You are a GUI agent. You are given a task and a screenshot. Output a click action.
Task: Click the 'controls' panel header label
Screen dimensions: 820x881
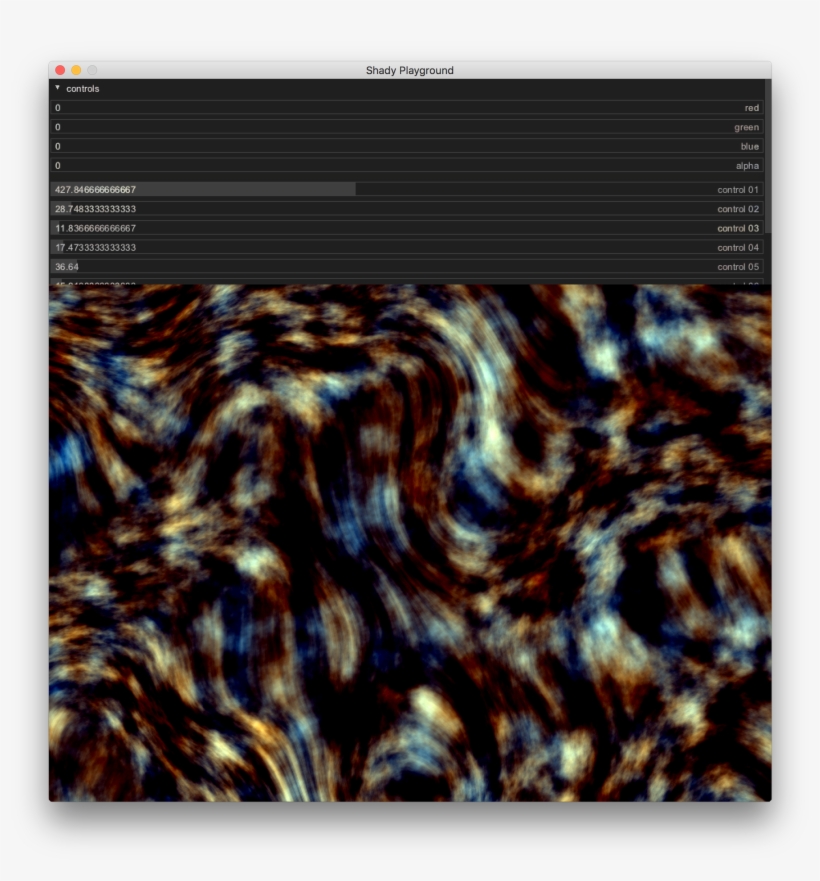point(83,89)
